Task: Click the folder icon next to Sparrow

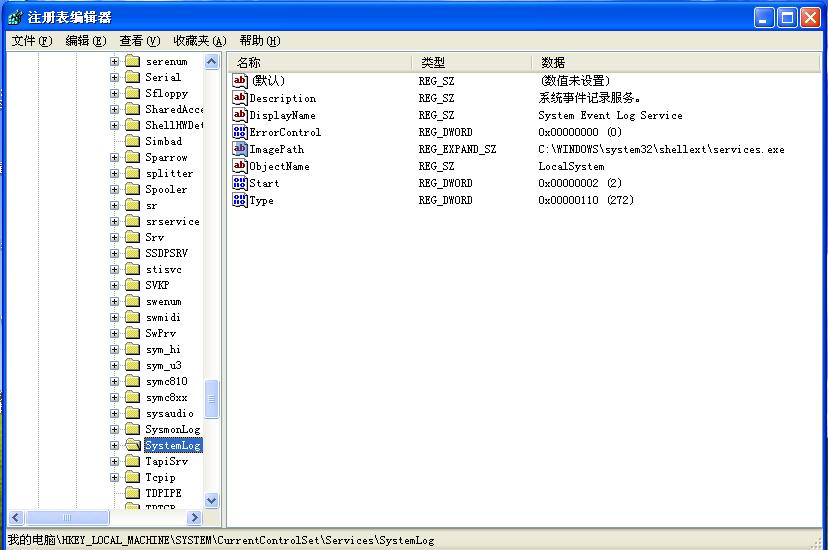Action: point(133,157)
